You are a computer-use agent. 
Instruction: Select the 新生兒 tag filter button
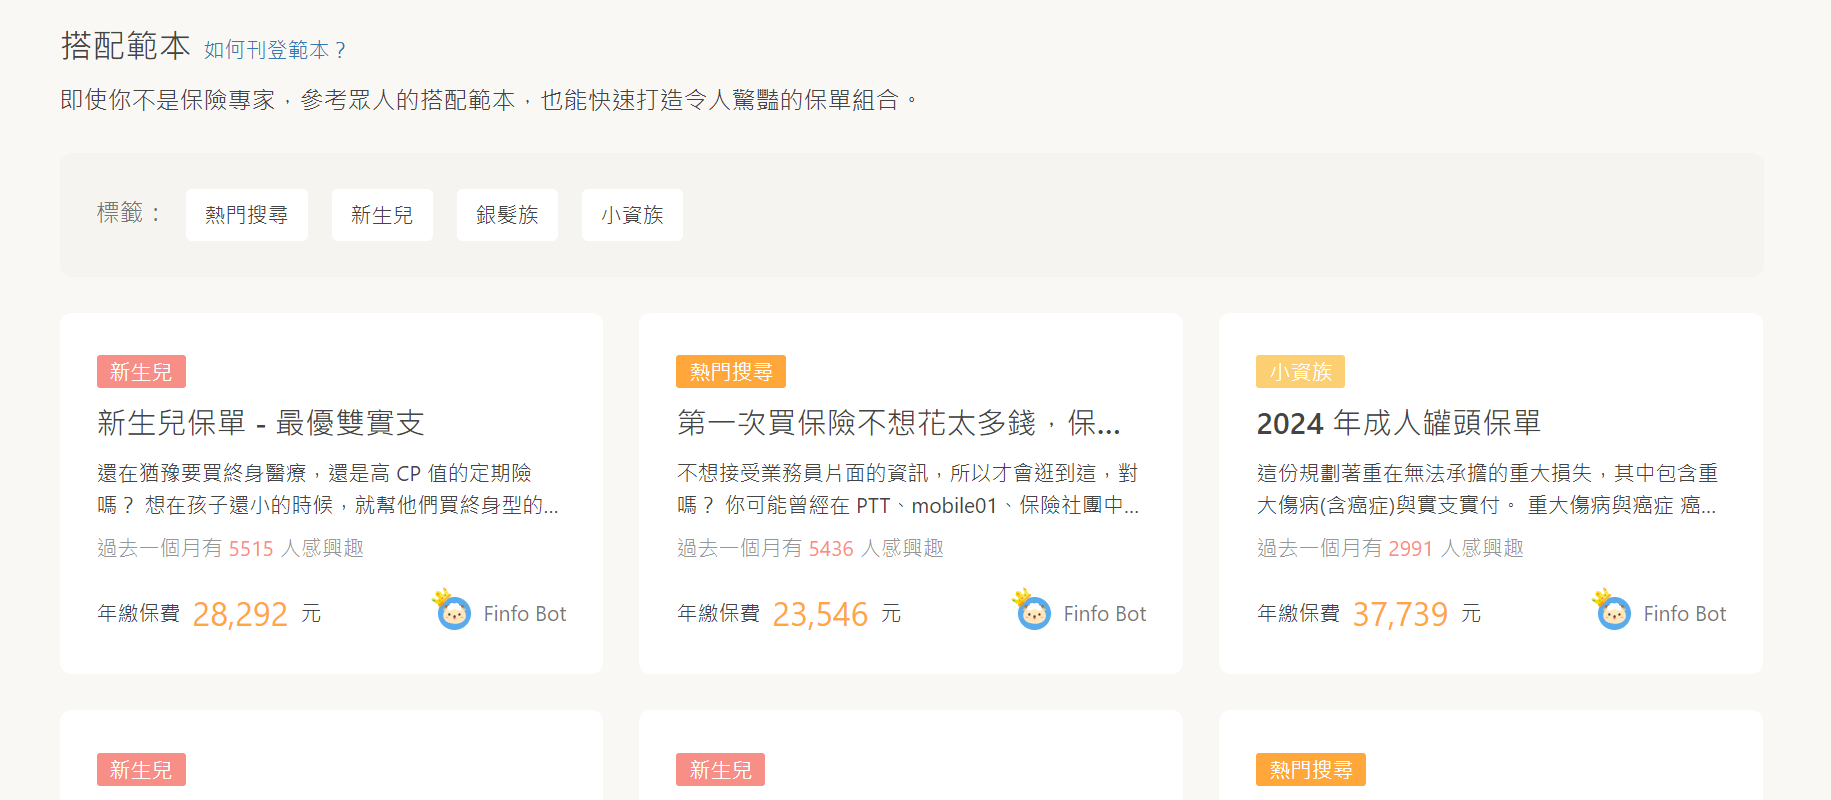click(382, 215)
